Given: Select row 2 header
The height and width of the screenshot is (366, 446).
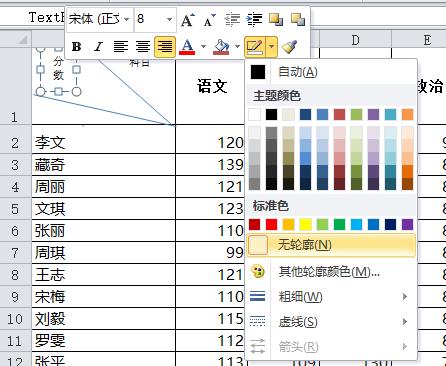Looking at the screenshot, I should pyautogui.click(x=15, y=143).
